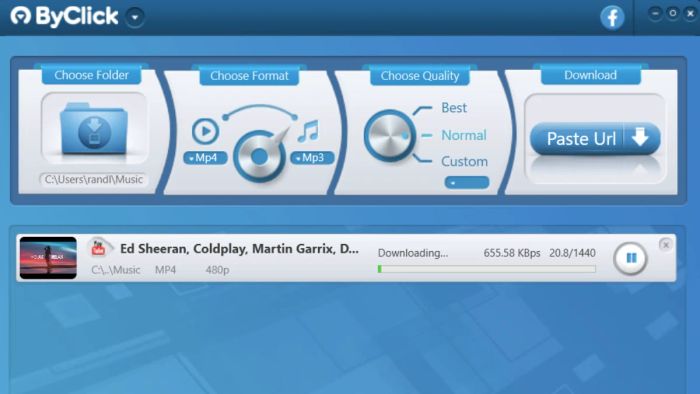Open the ByClick logo dropdown menu
Image resolution: width=700 pixels, height=394 pixels.
[135, 17]
